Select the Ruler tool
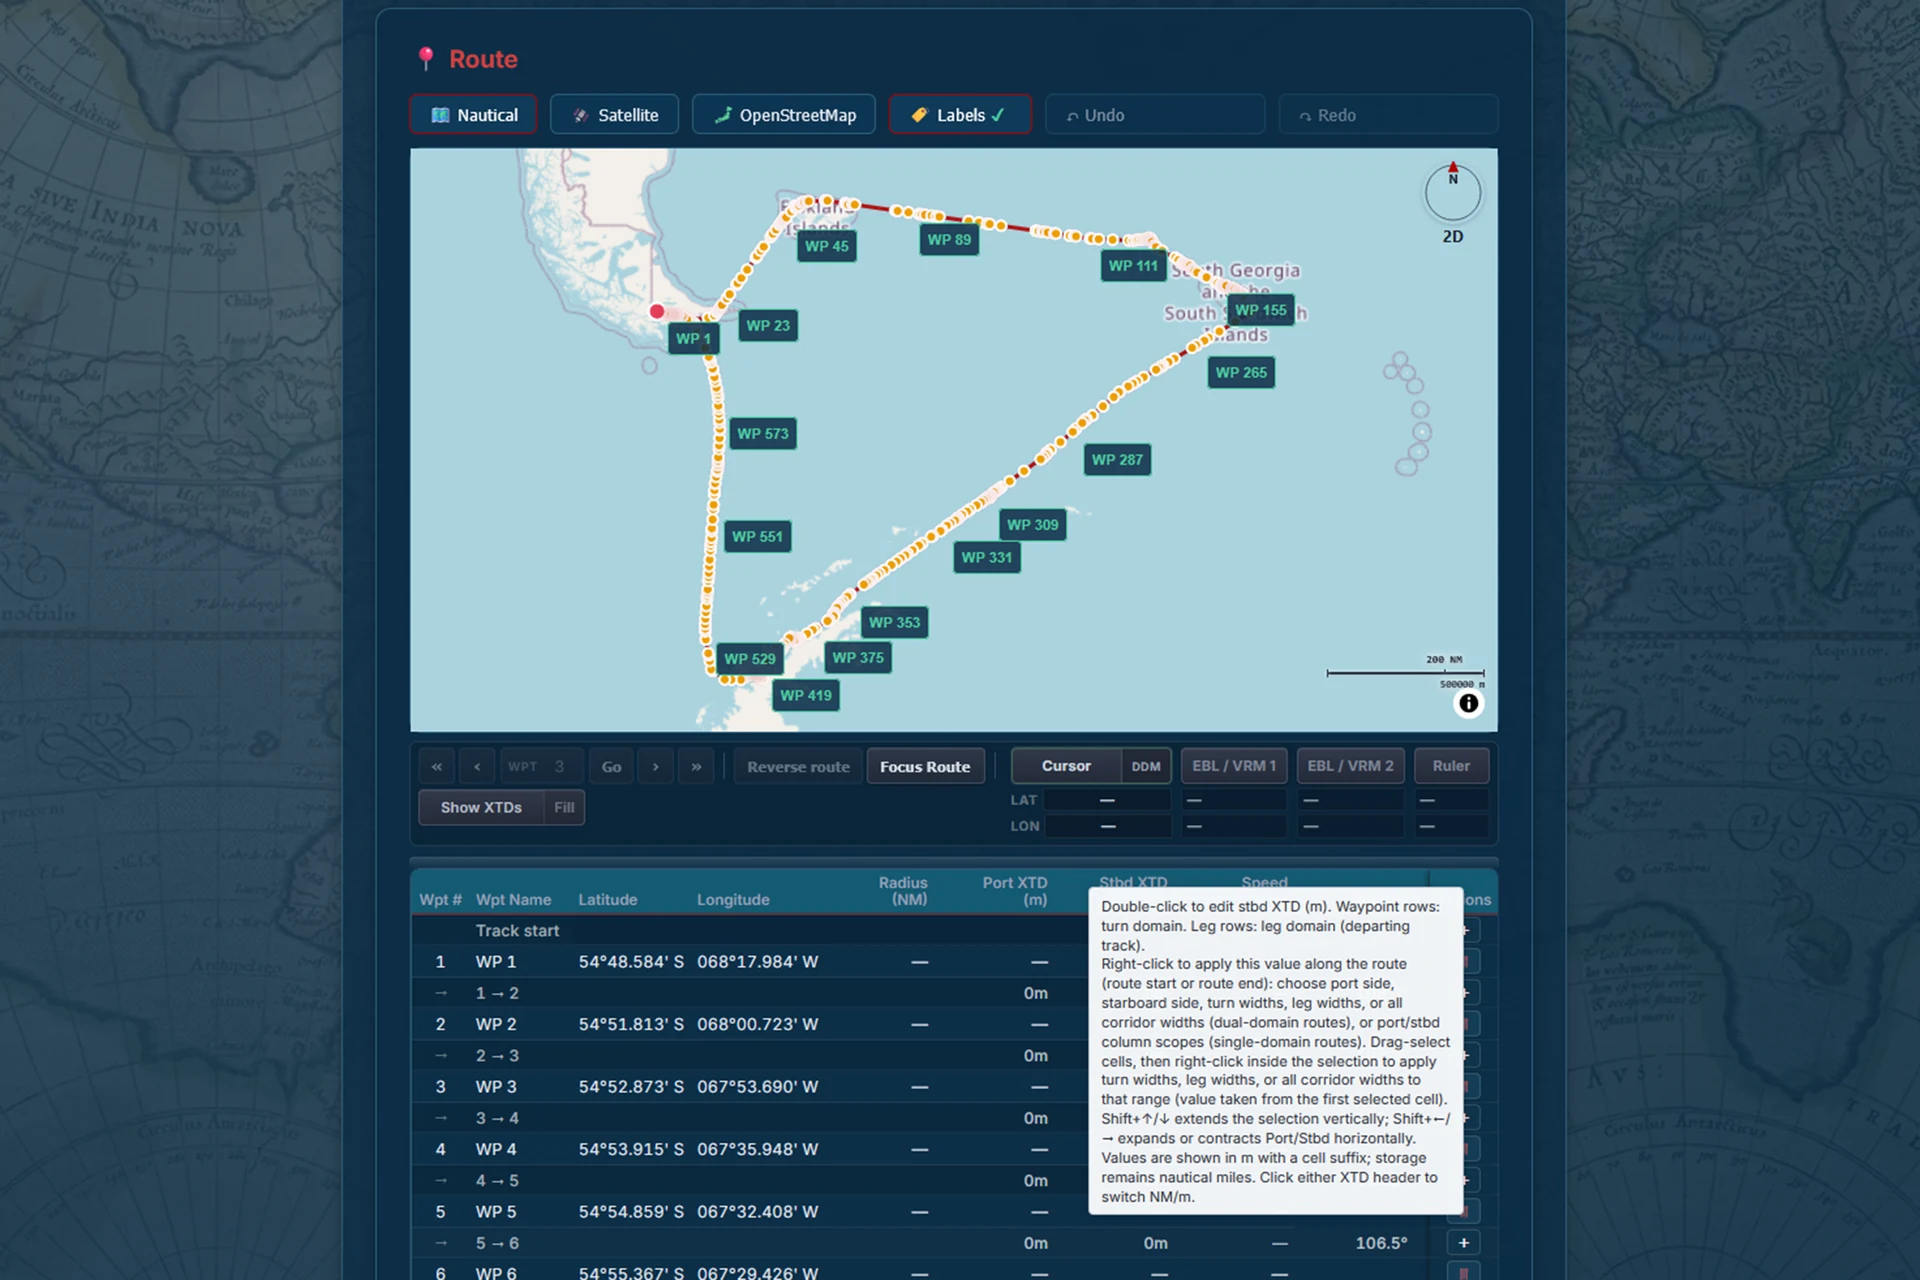Viewport: 1920px width, 1280px height. 1451,766
